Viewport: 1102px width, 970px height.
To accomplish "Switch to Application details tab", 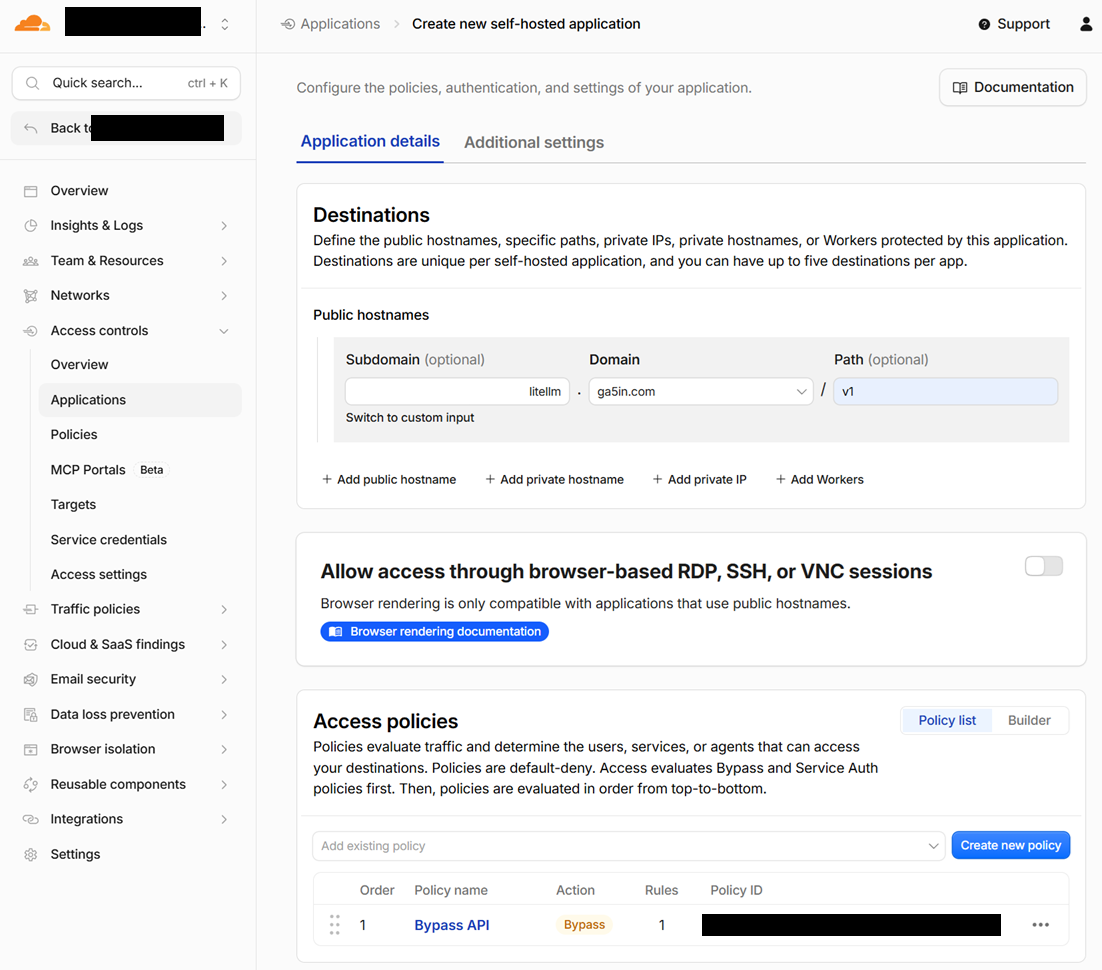I will [x=370, y=141].
